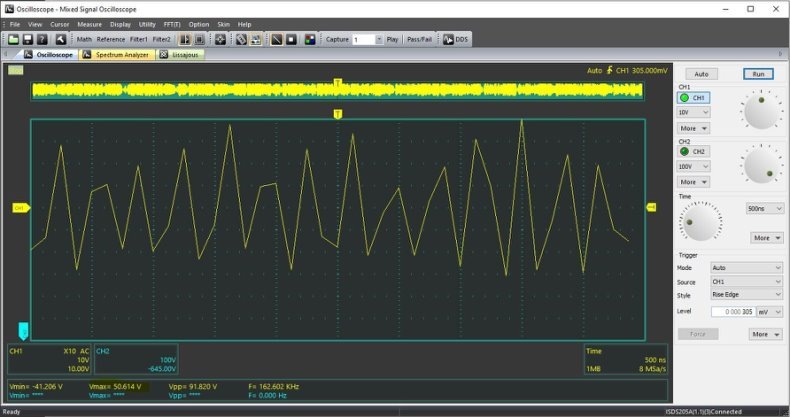Image resolution: width=790 pixels, height=417 pixels.
Task: Open the trigger Mode dropdown
Action: coord(747,268)
